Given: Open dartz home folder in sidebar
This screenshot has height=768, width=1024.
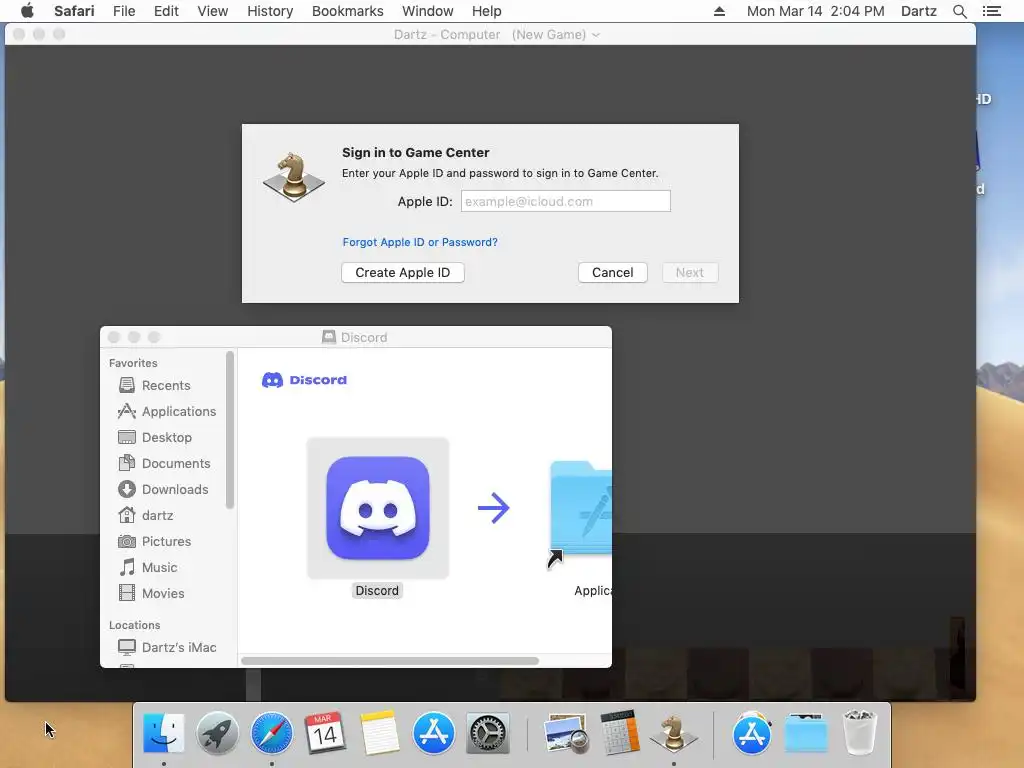Looking at the screenshot, I should point(146,515).
